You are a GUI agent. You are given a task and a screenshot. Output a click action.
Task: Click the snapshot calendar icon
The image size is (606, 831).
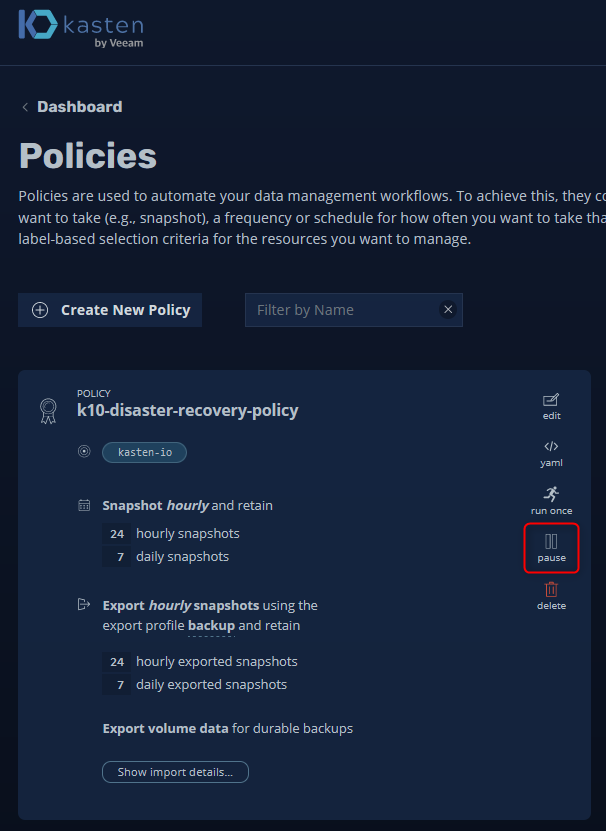click(x=84, y=506)
